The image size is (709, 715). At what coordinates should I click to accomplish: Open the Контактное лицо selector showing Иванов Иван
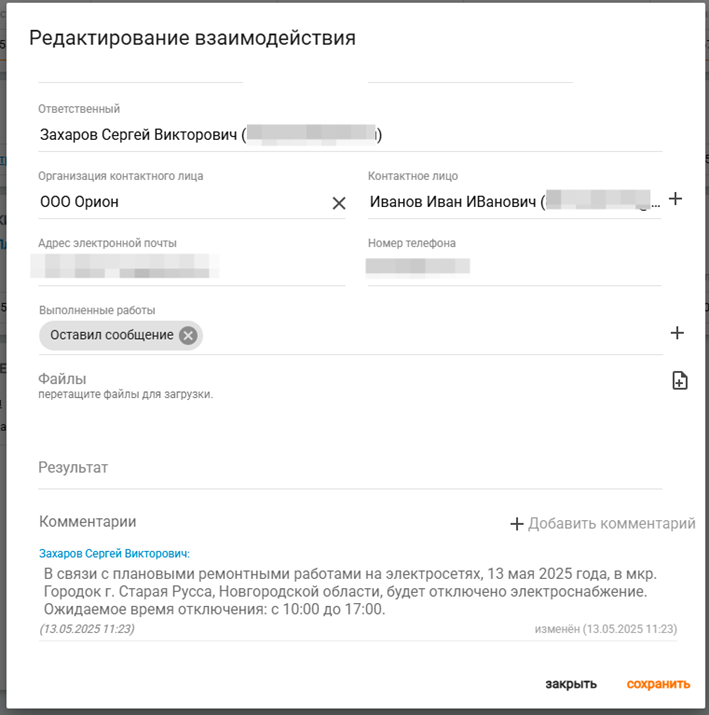514,202
